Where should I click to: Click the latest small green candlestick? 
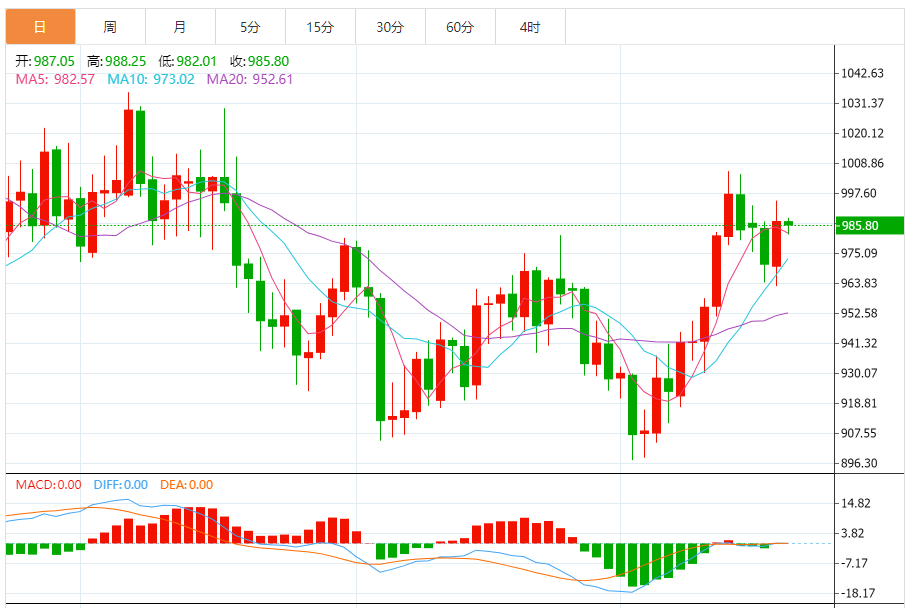coord(788,224)
